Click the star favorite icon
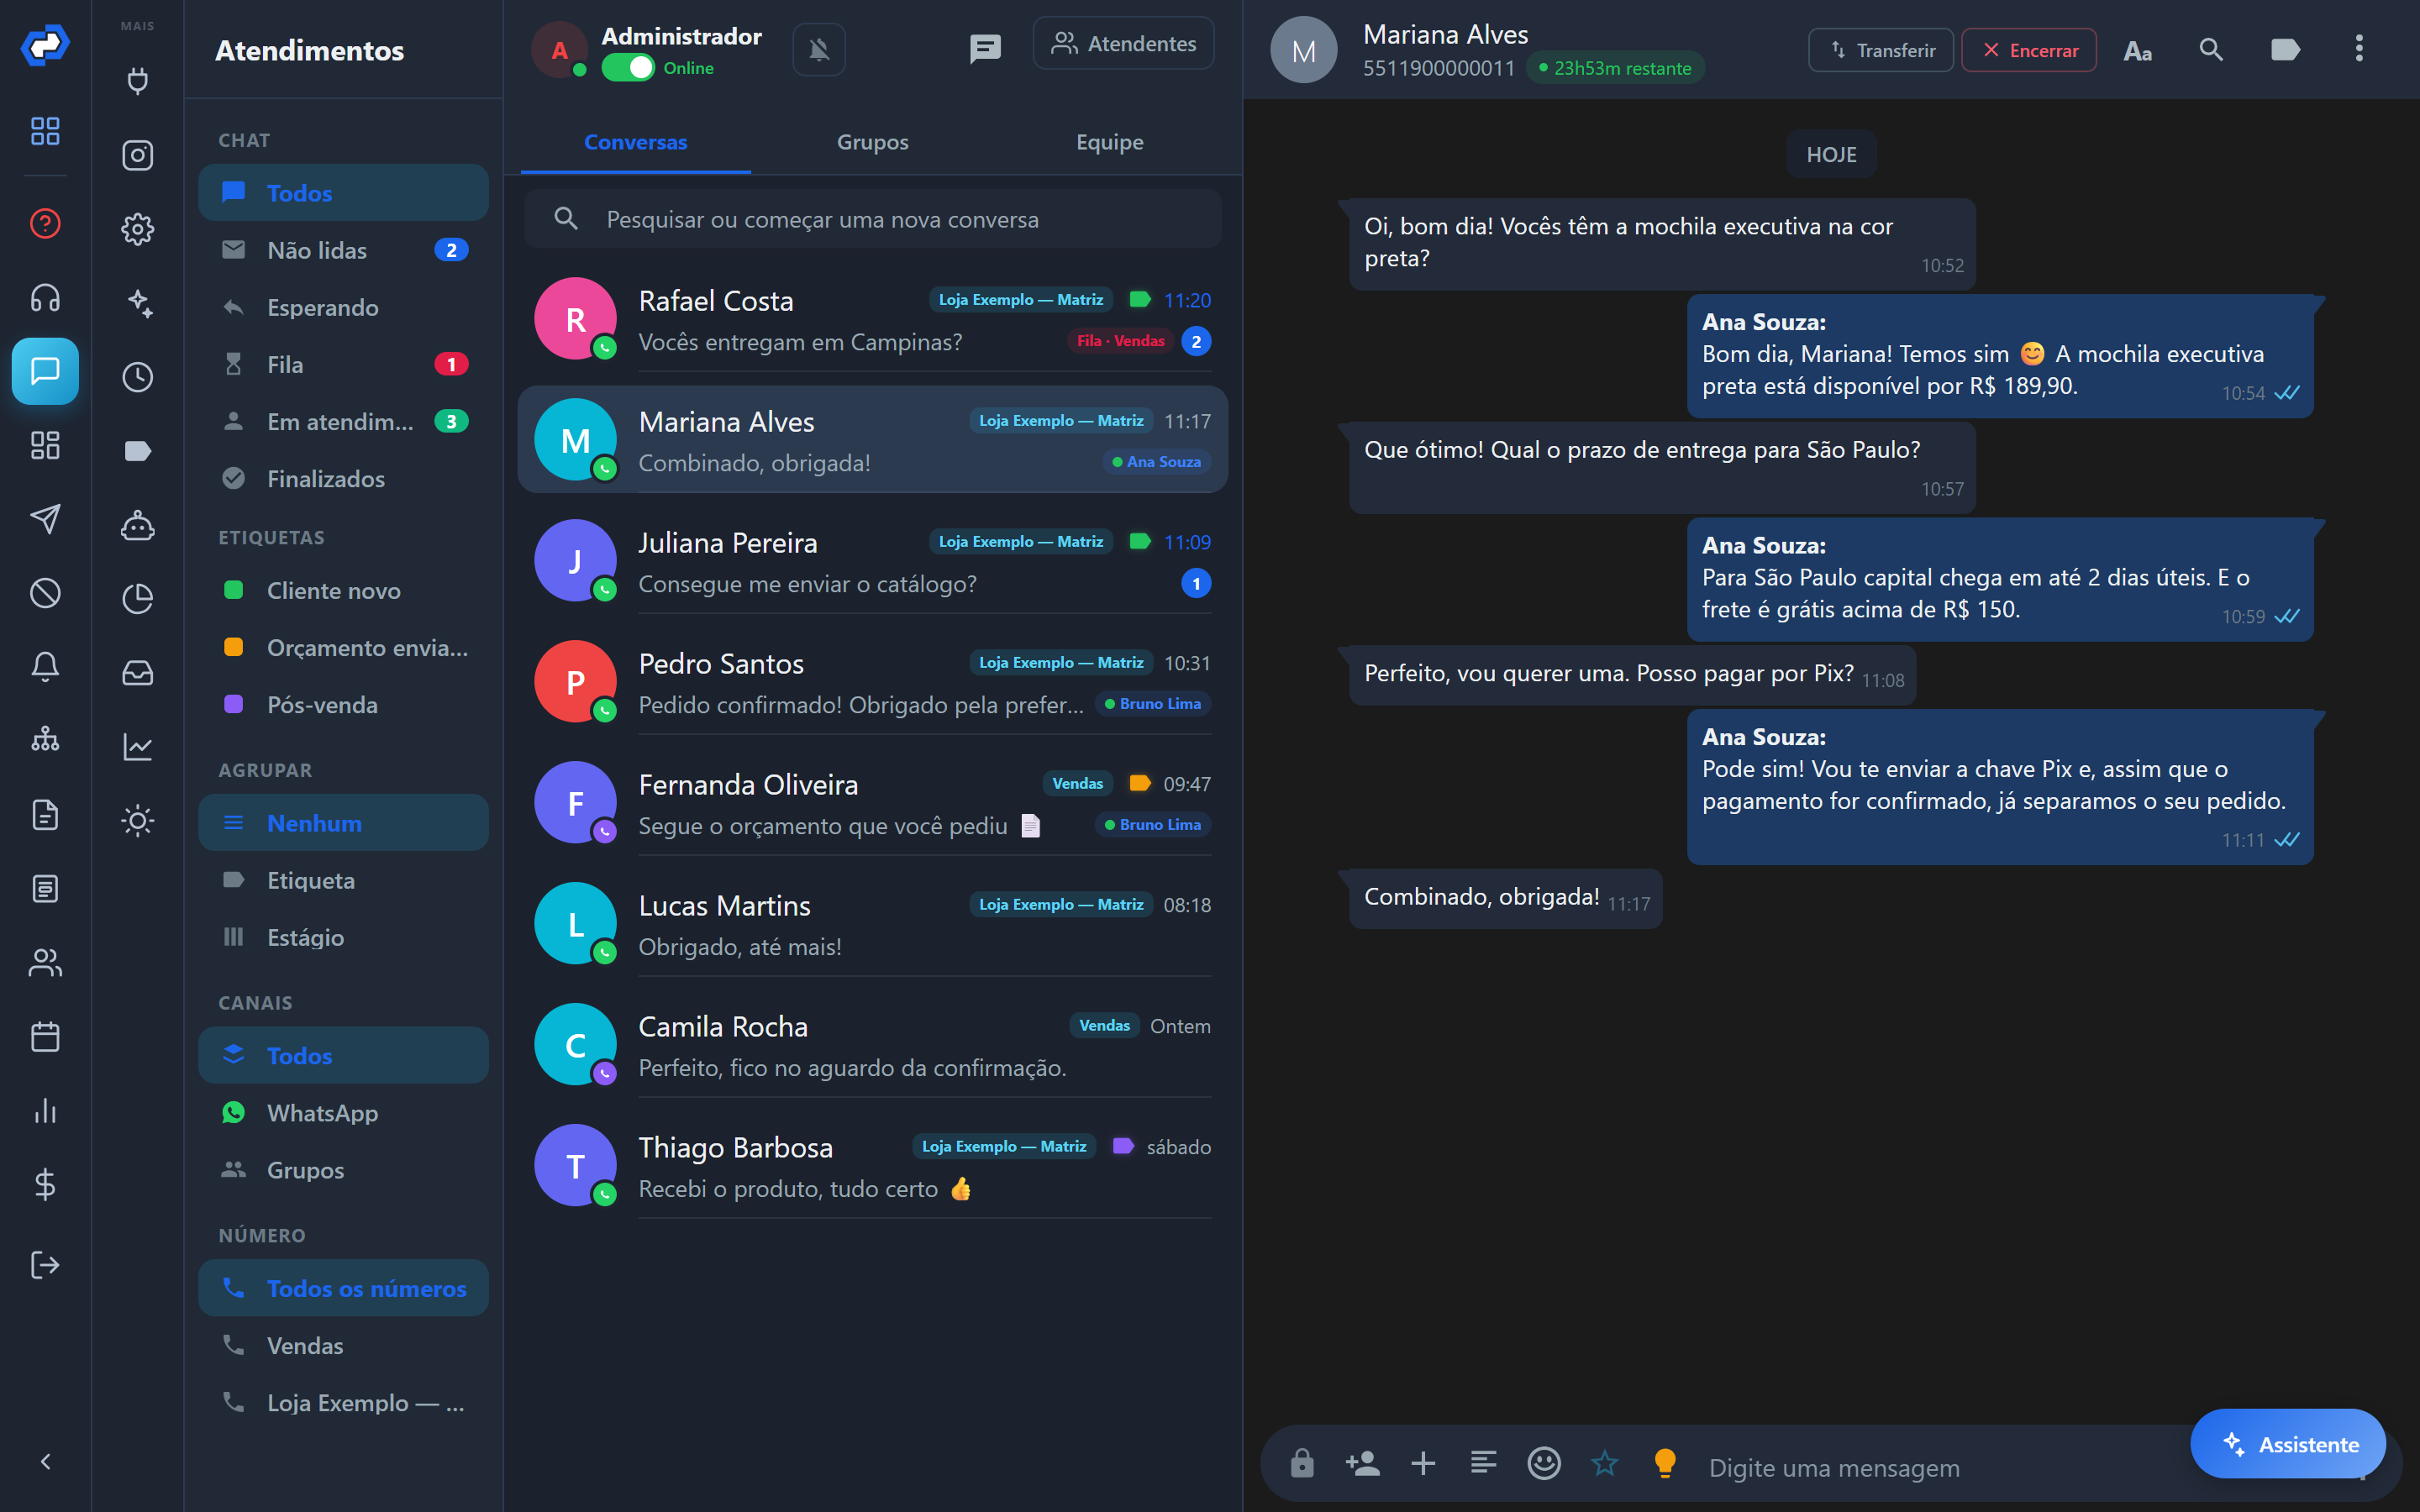The width and height of the screenshot is (2420, 1512). point(1604,1463)
